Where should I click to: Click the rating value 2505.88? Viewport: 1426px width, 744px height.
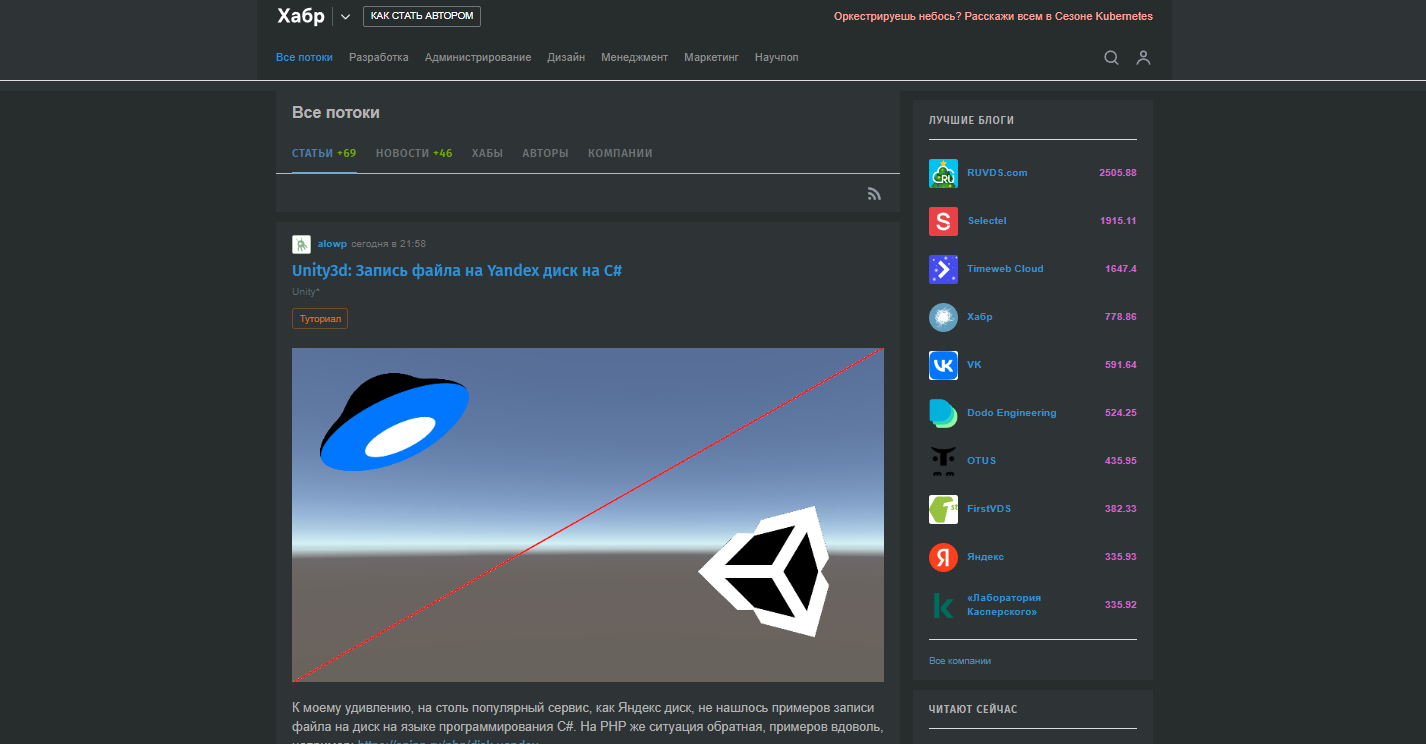tap(1118, 173)
